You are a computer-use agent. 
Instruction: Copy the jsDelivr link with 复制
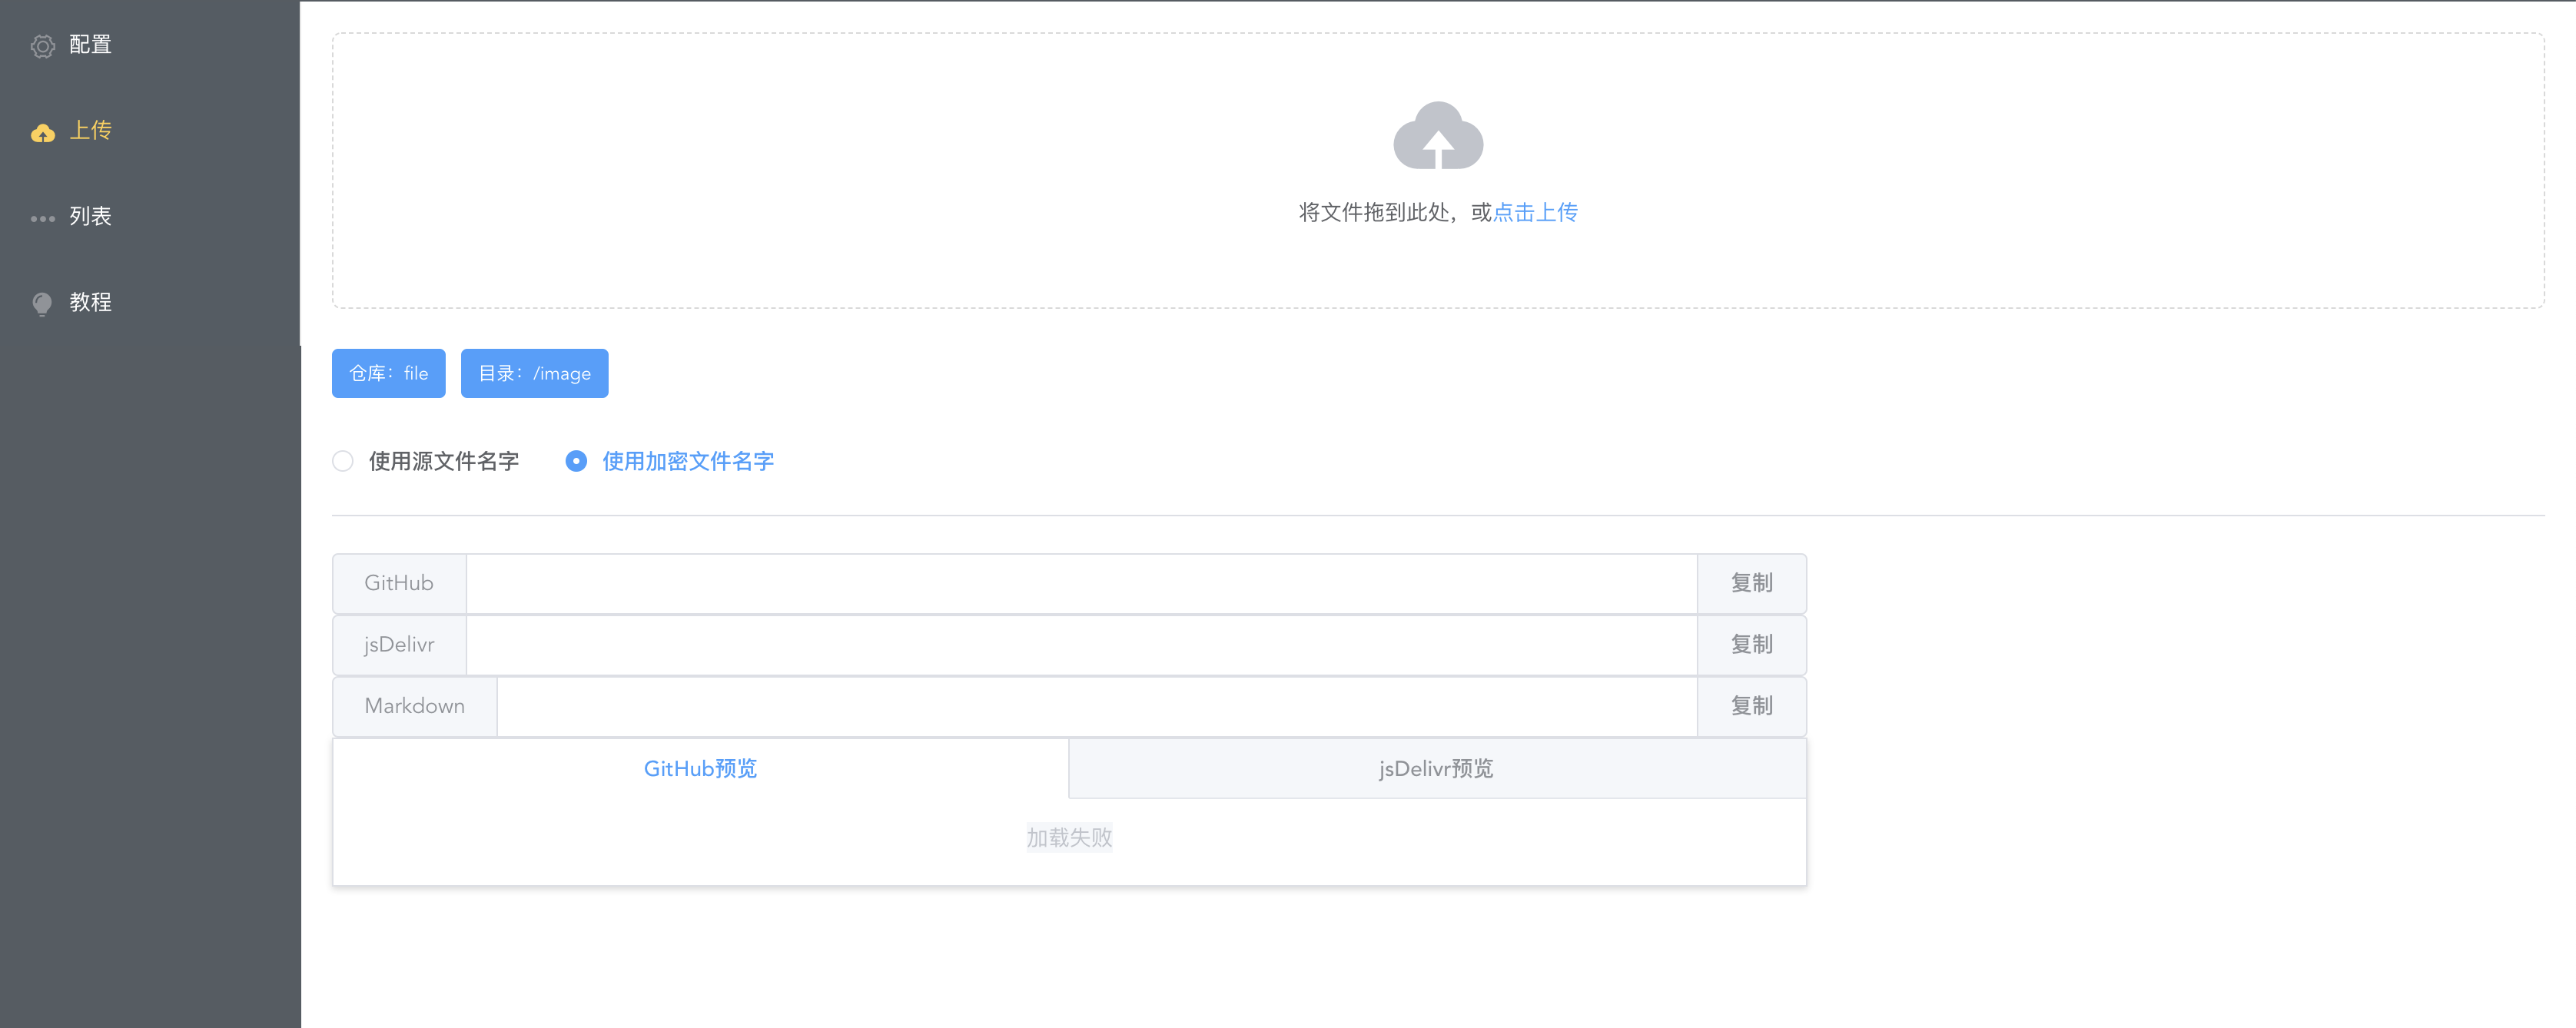pyautogui.click(x=1751, y=645)
